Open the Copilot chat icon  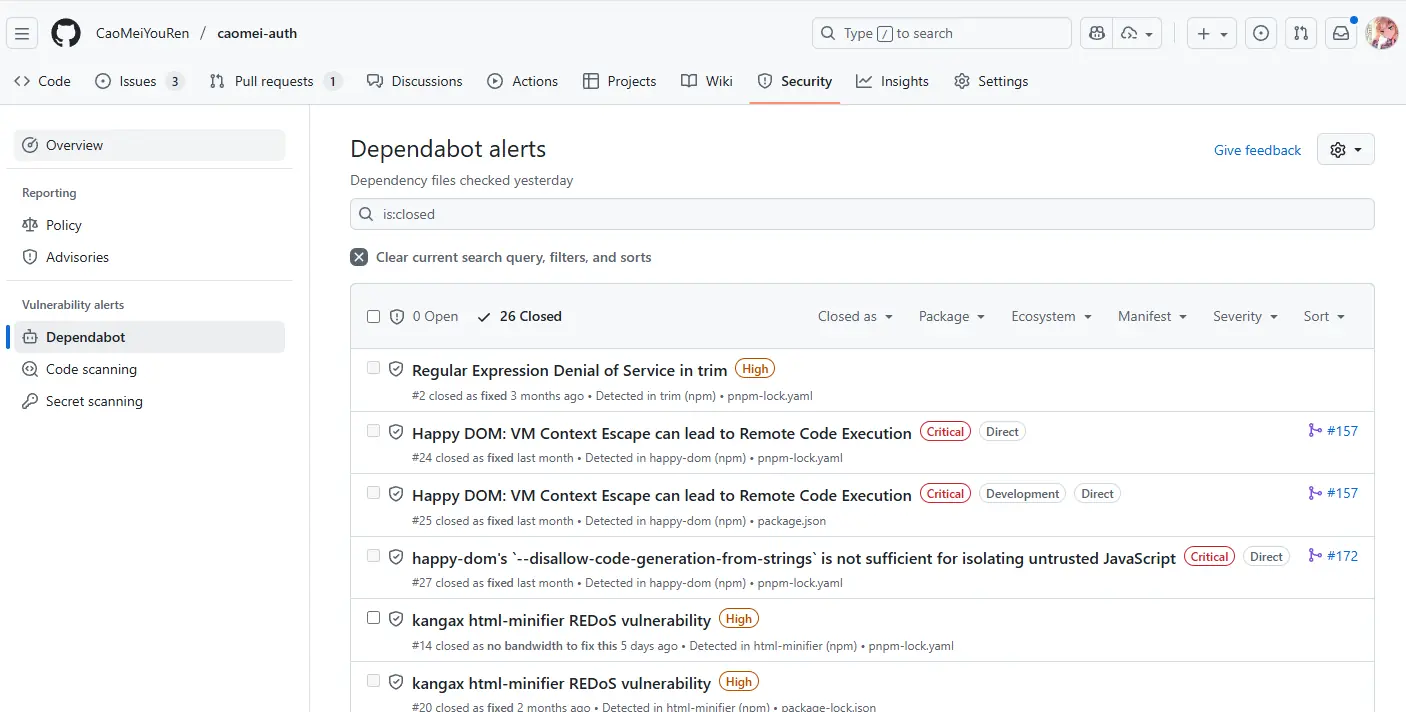pyautogui.click(x=1097, y=33)
